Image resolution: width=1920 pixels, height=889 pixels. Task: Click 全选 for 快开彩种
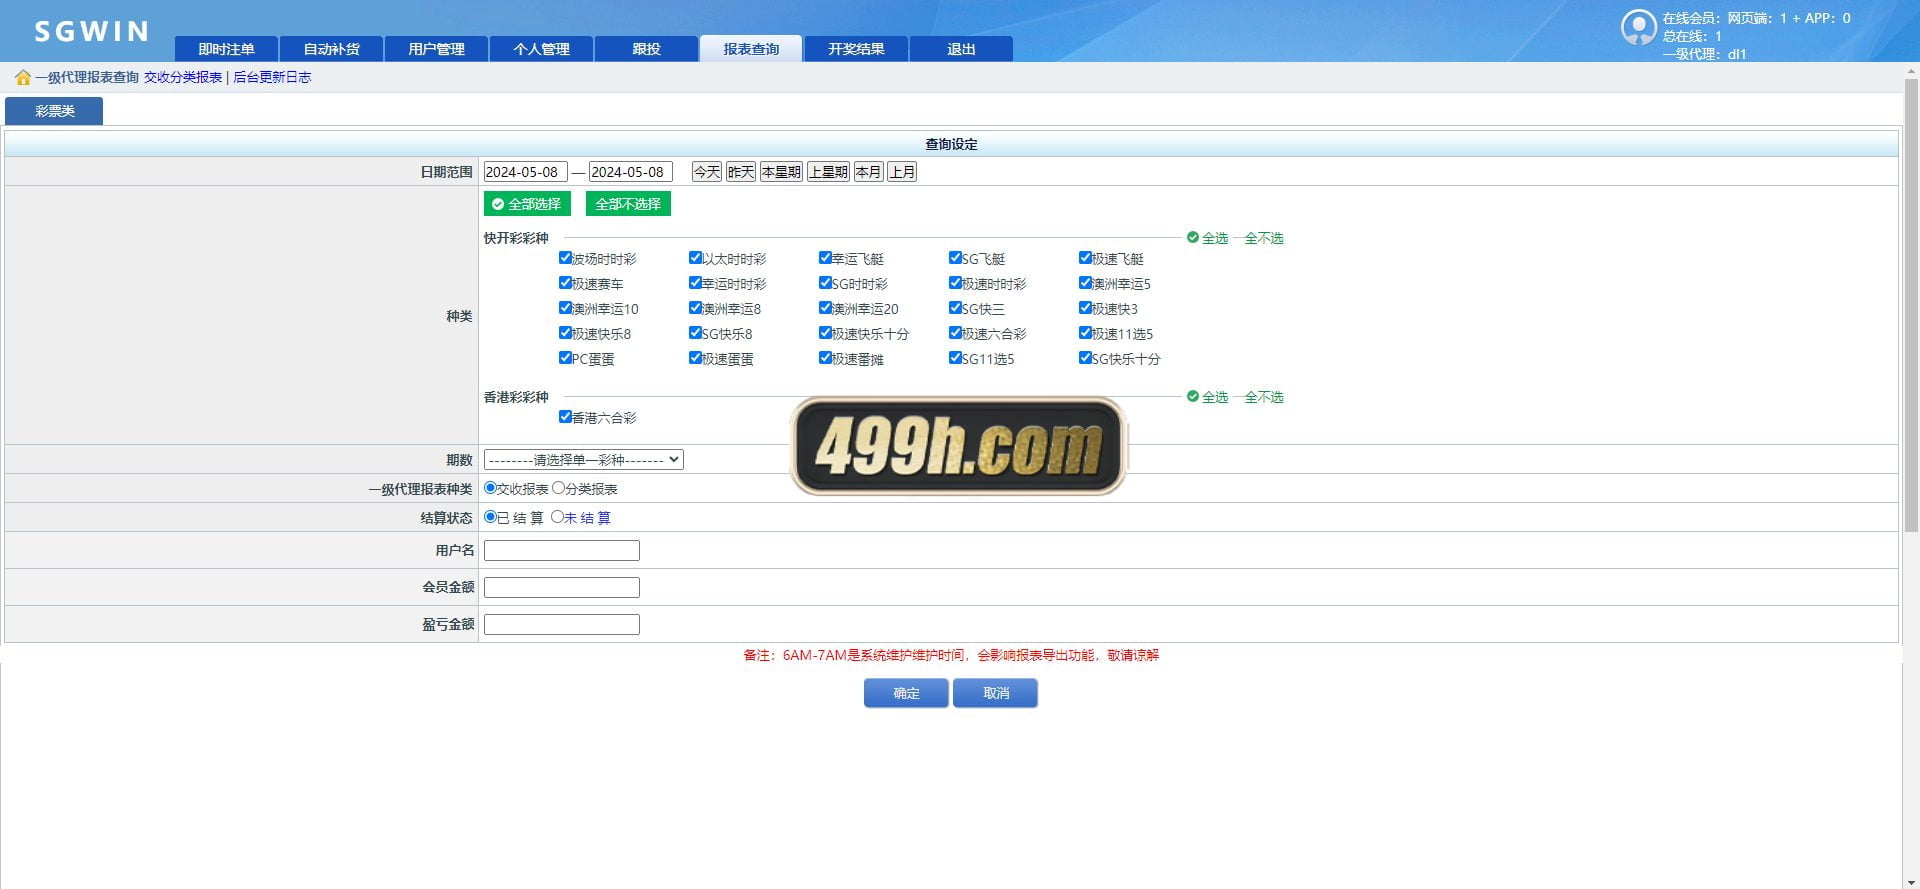point(1207,238)
